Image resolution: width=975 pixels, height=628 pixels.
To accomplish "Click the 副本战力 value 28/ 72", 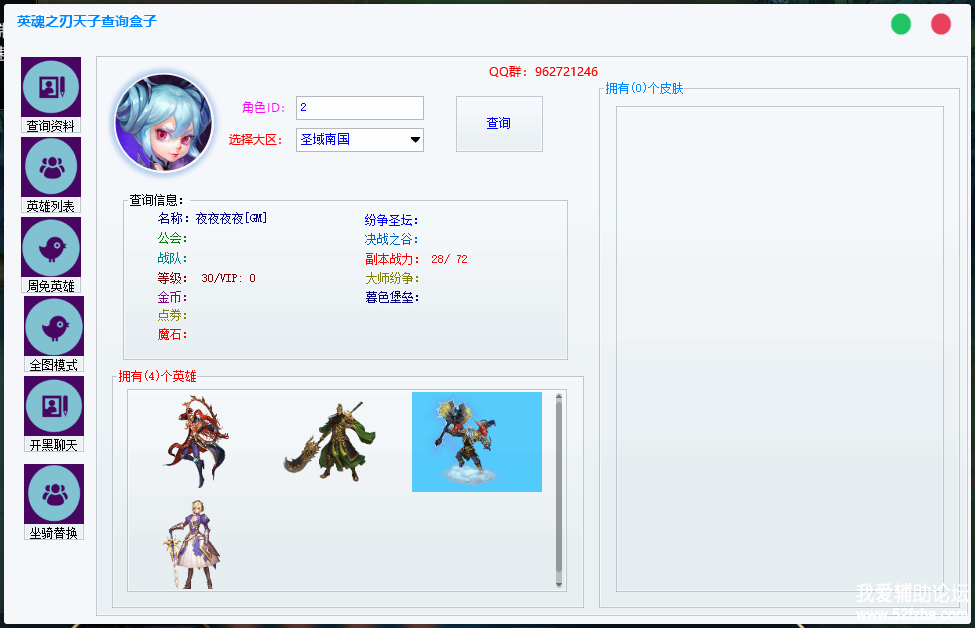I will [x=449, y=259].
